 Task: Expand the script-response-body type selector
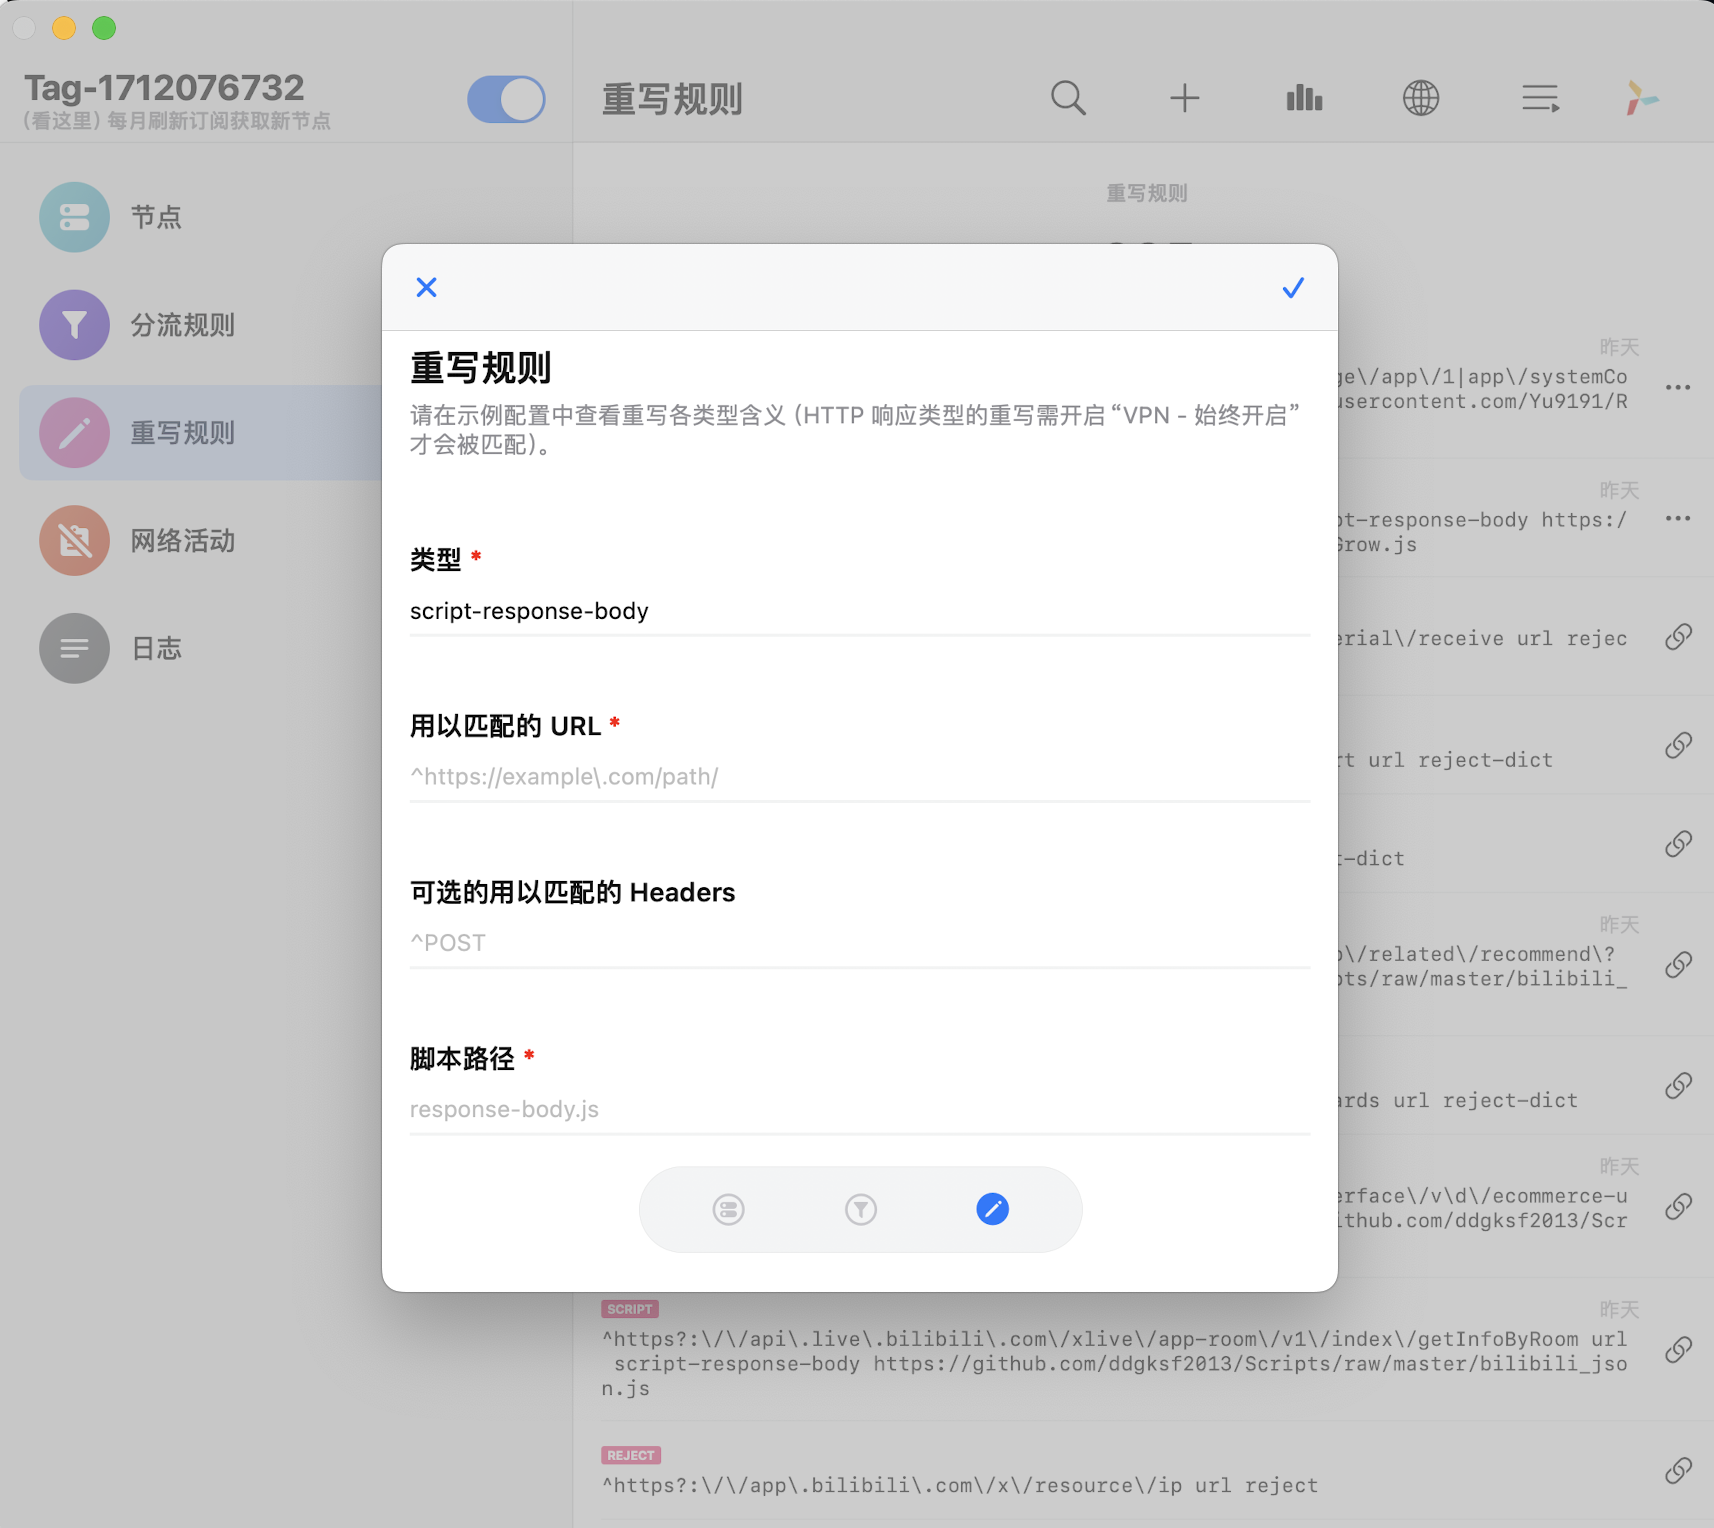pyautogui.click(x=858, y=611)
